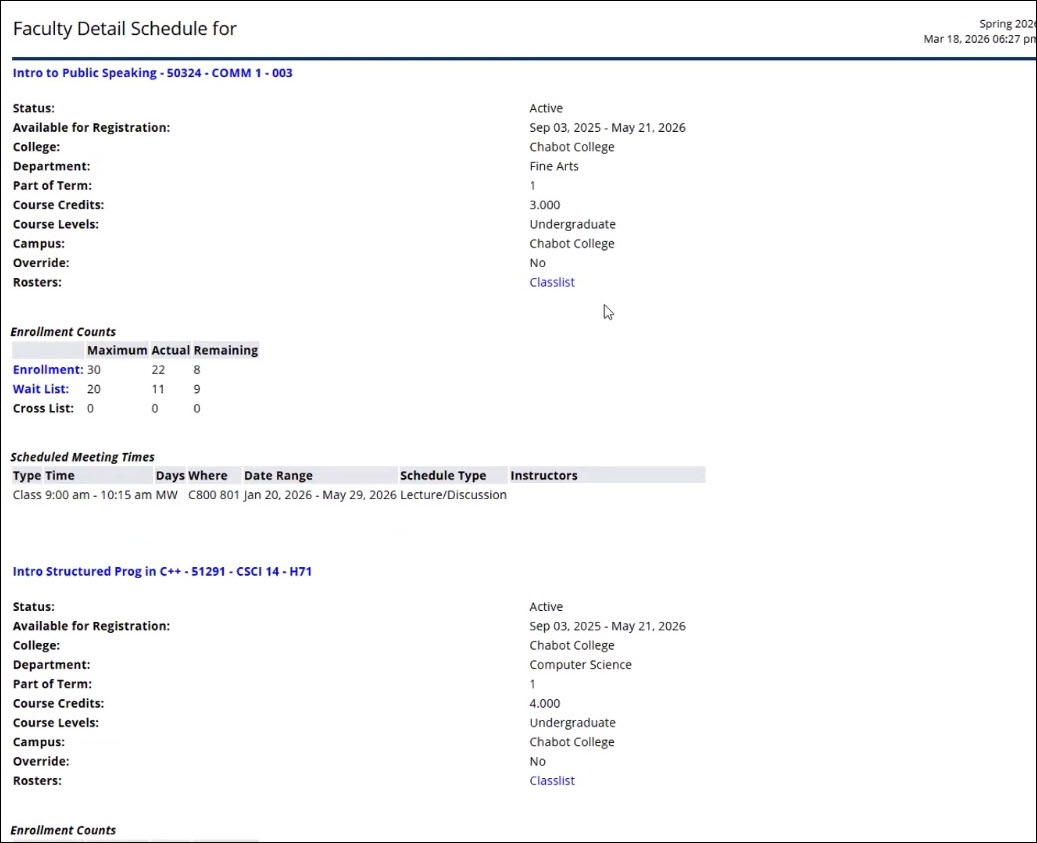Viewport: 1037px width, 843px height.
Task: Open the Classlist for COMM 1 section 003
Action: click(x=551, y=282)
